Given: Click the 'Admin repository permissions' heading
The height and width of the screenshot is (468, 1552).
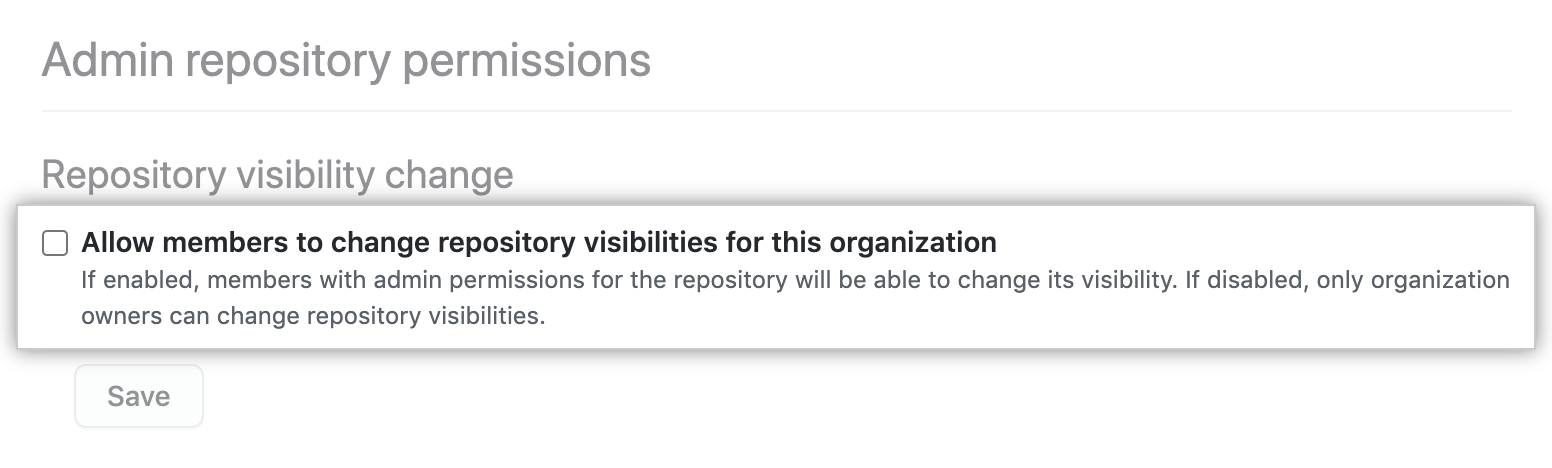Looking at the screenshot, I should coord(346,61).
